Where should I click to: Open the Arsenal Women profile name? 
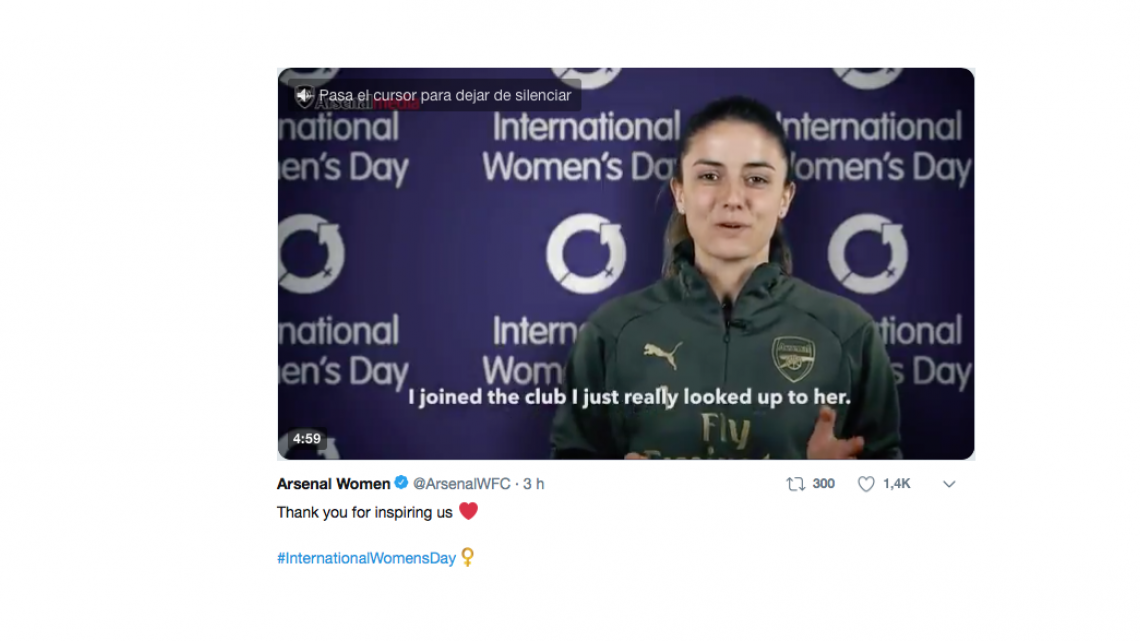coord(333,484)
